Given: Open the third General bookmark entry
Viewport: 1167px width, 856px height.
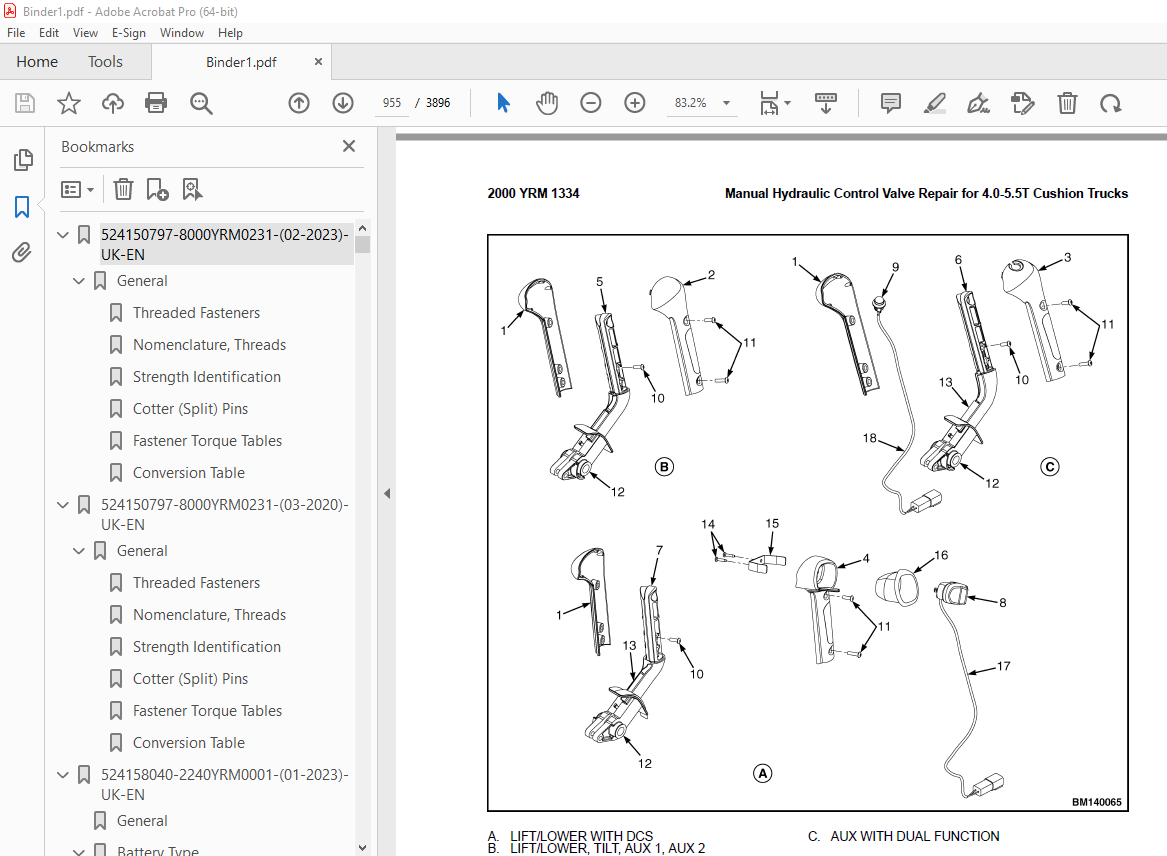Looking at the screenshot, I should pos(142,821).
